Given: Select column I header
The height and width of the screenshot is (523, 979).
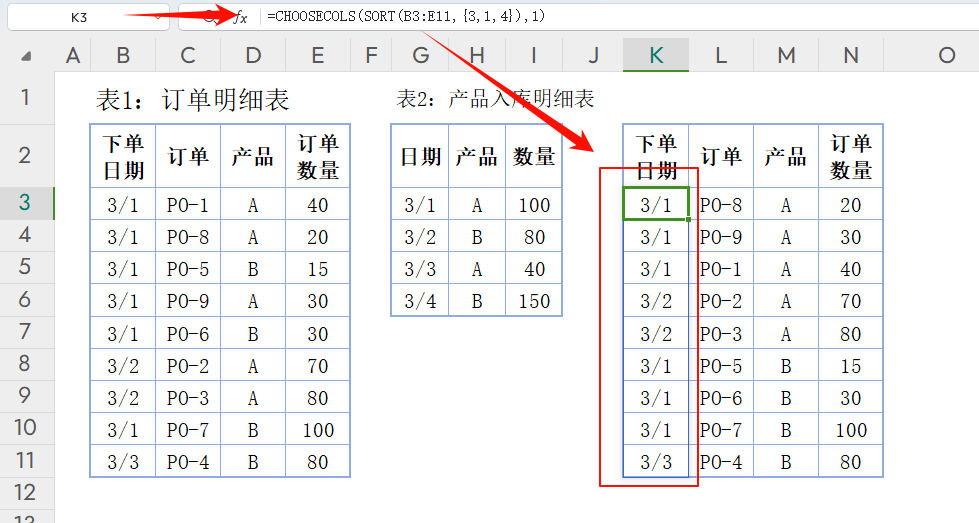Looking at the screenshot, I should coord(534,56).
